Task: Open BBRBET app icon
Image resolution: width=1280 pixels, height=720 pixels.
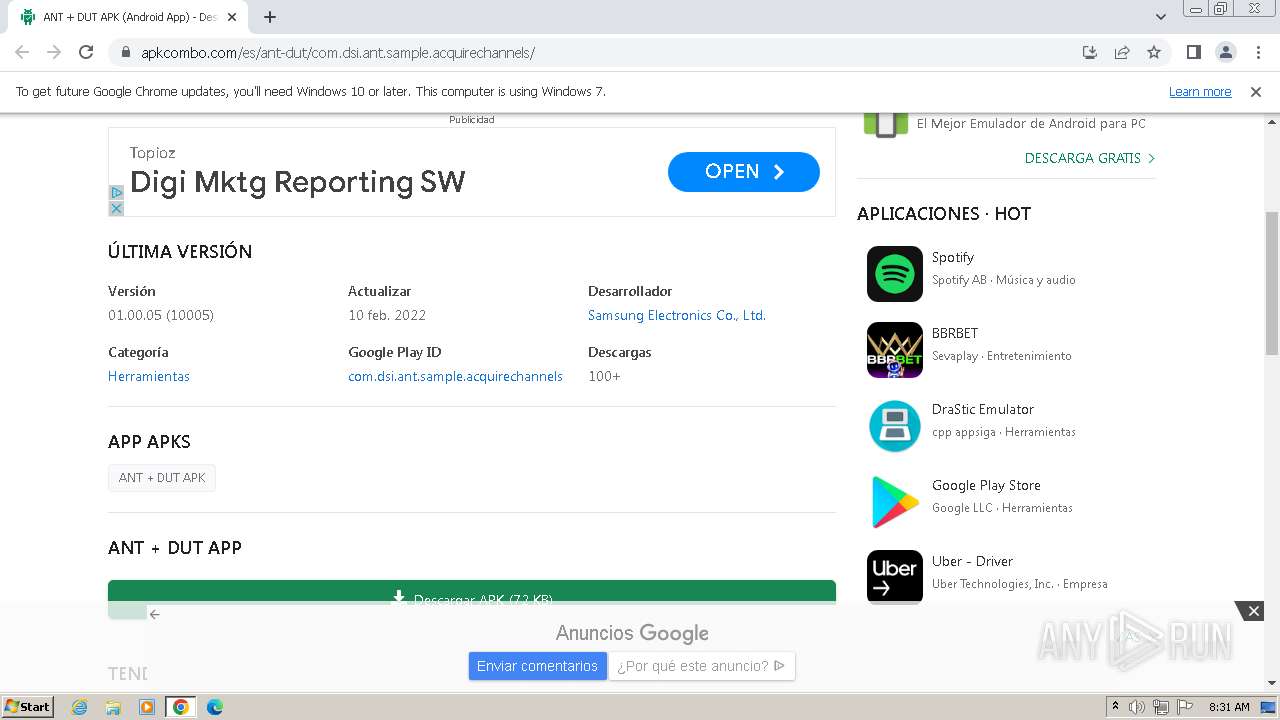Action: click(895, 350)
